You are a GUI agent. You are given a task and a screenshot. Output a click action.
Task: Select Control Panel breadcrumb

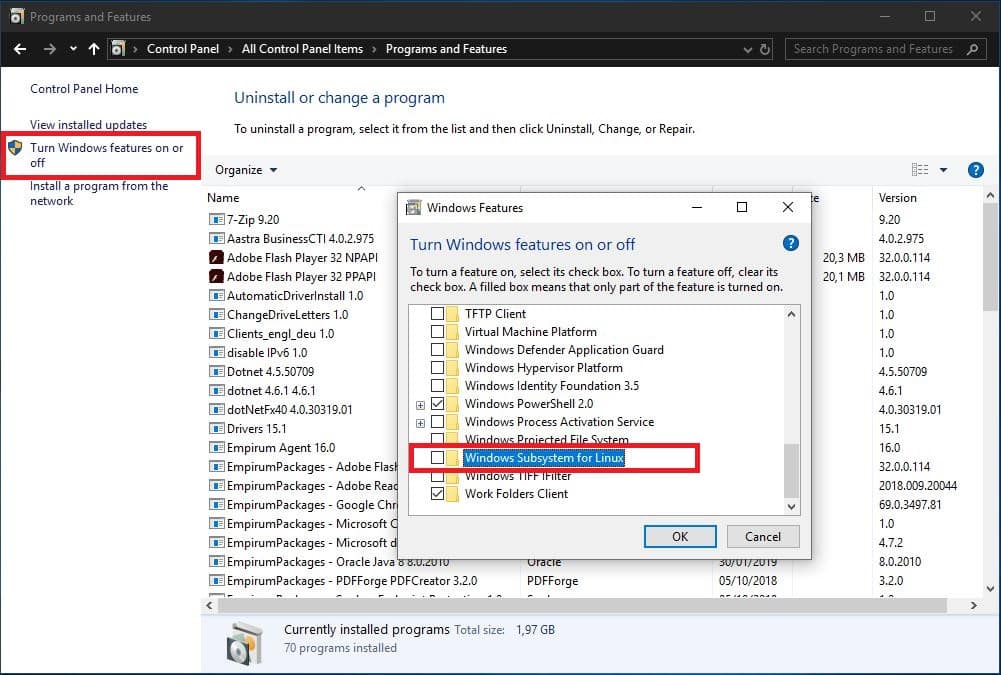[x=183, y=49]
